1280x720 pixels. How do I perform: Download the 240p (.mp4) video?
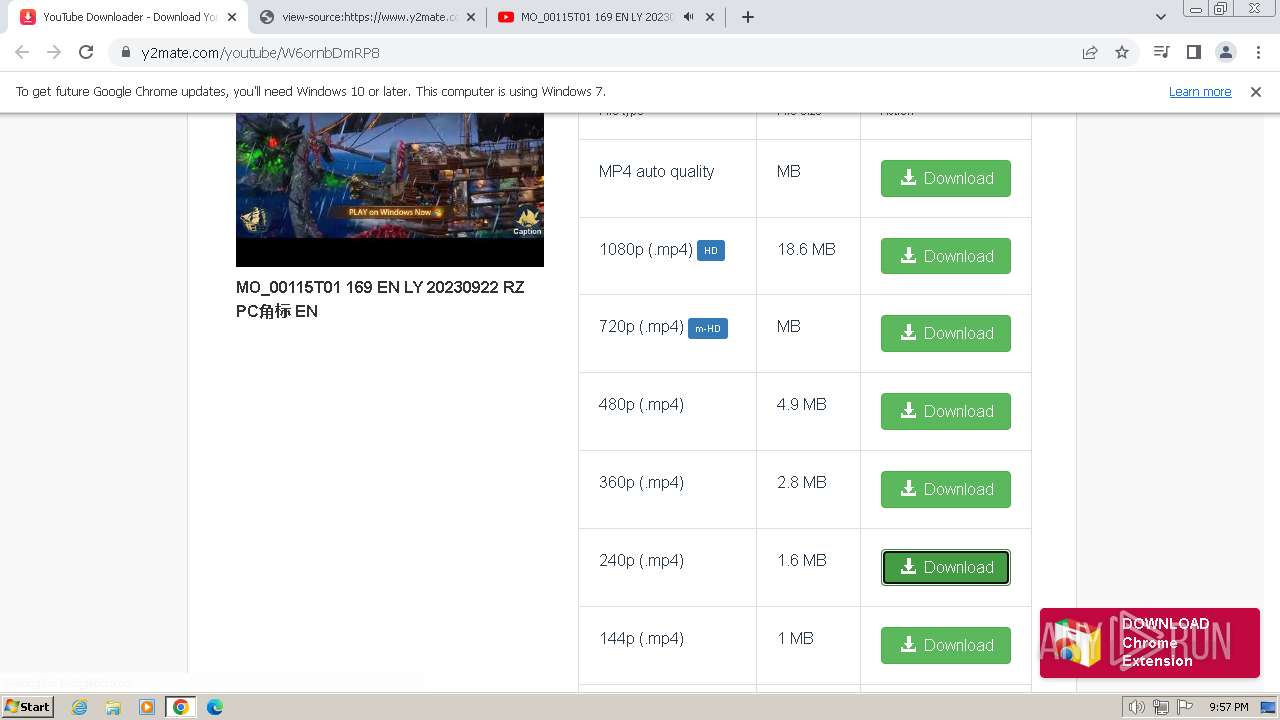tap(945, 567)
